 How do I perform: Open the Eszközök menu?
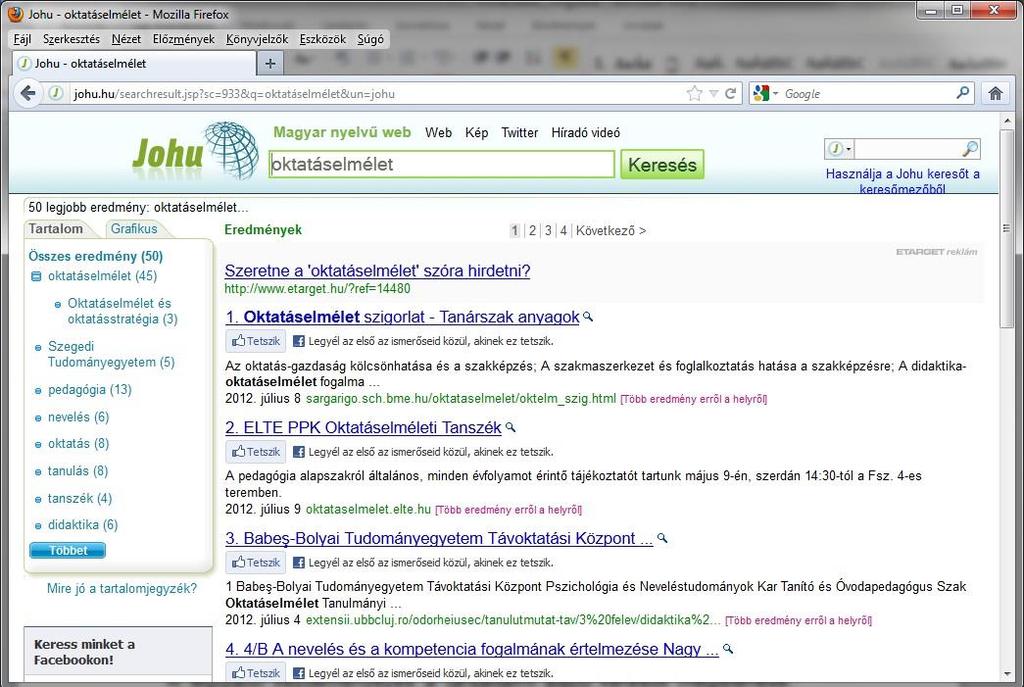click(x=323, y=39)
